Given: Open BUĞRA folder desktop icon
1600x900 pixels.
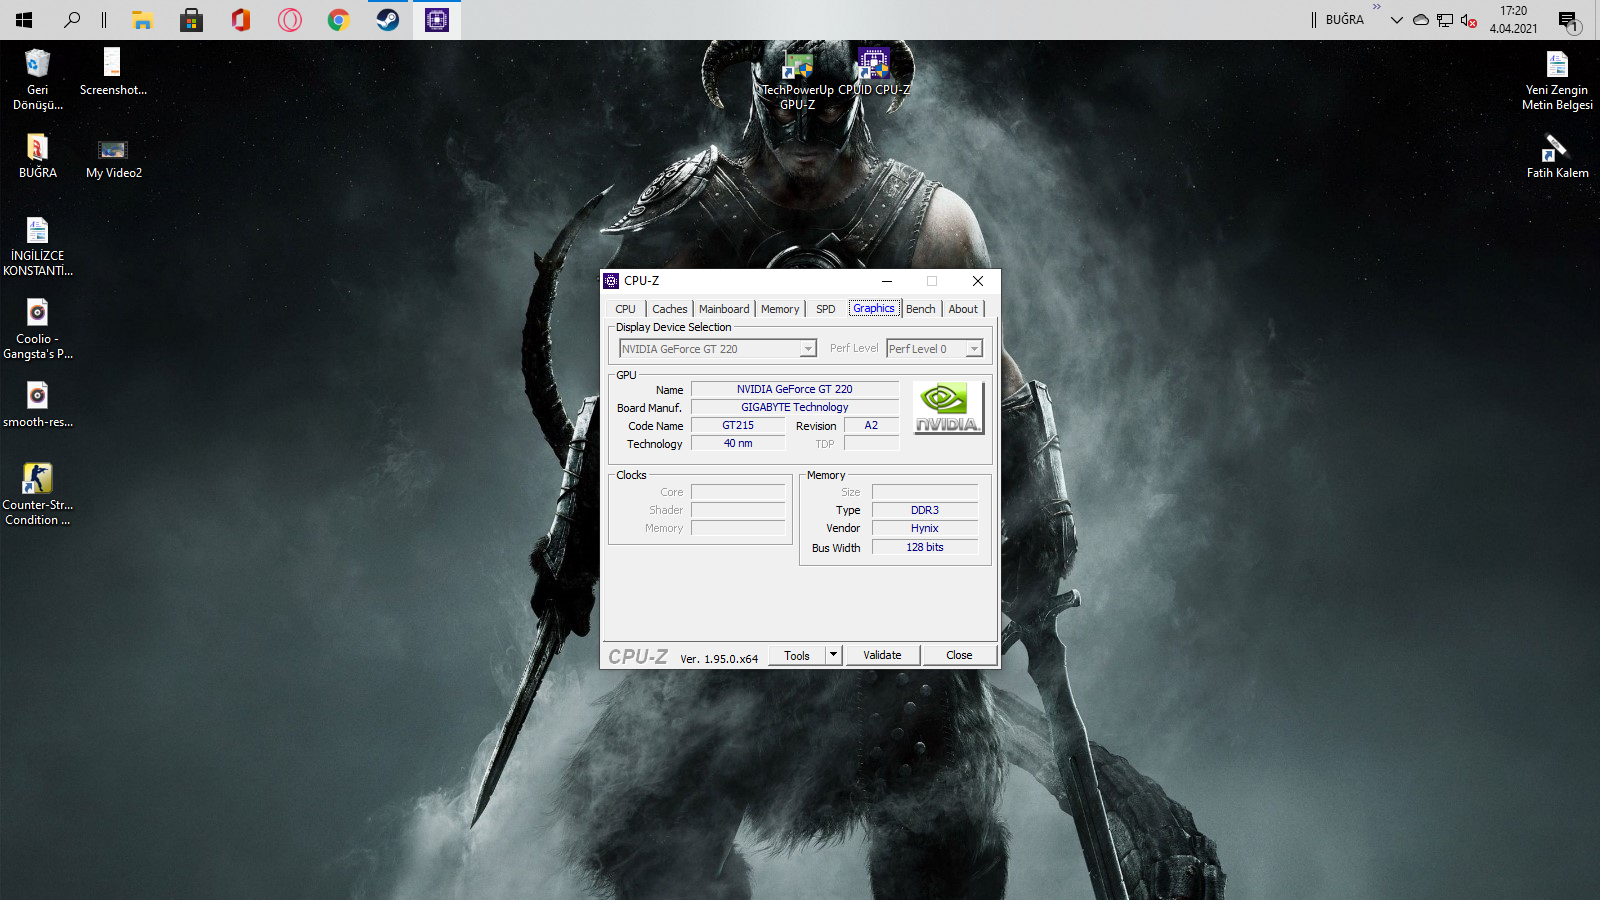Looking at the screenshot, I should pyautogui.click(x=38, y=156).
